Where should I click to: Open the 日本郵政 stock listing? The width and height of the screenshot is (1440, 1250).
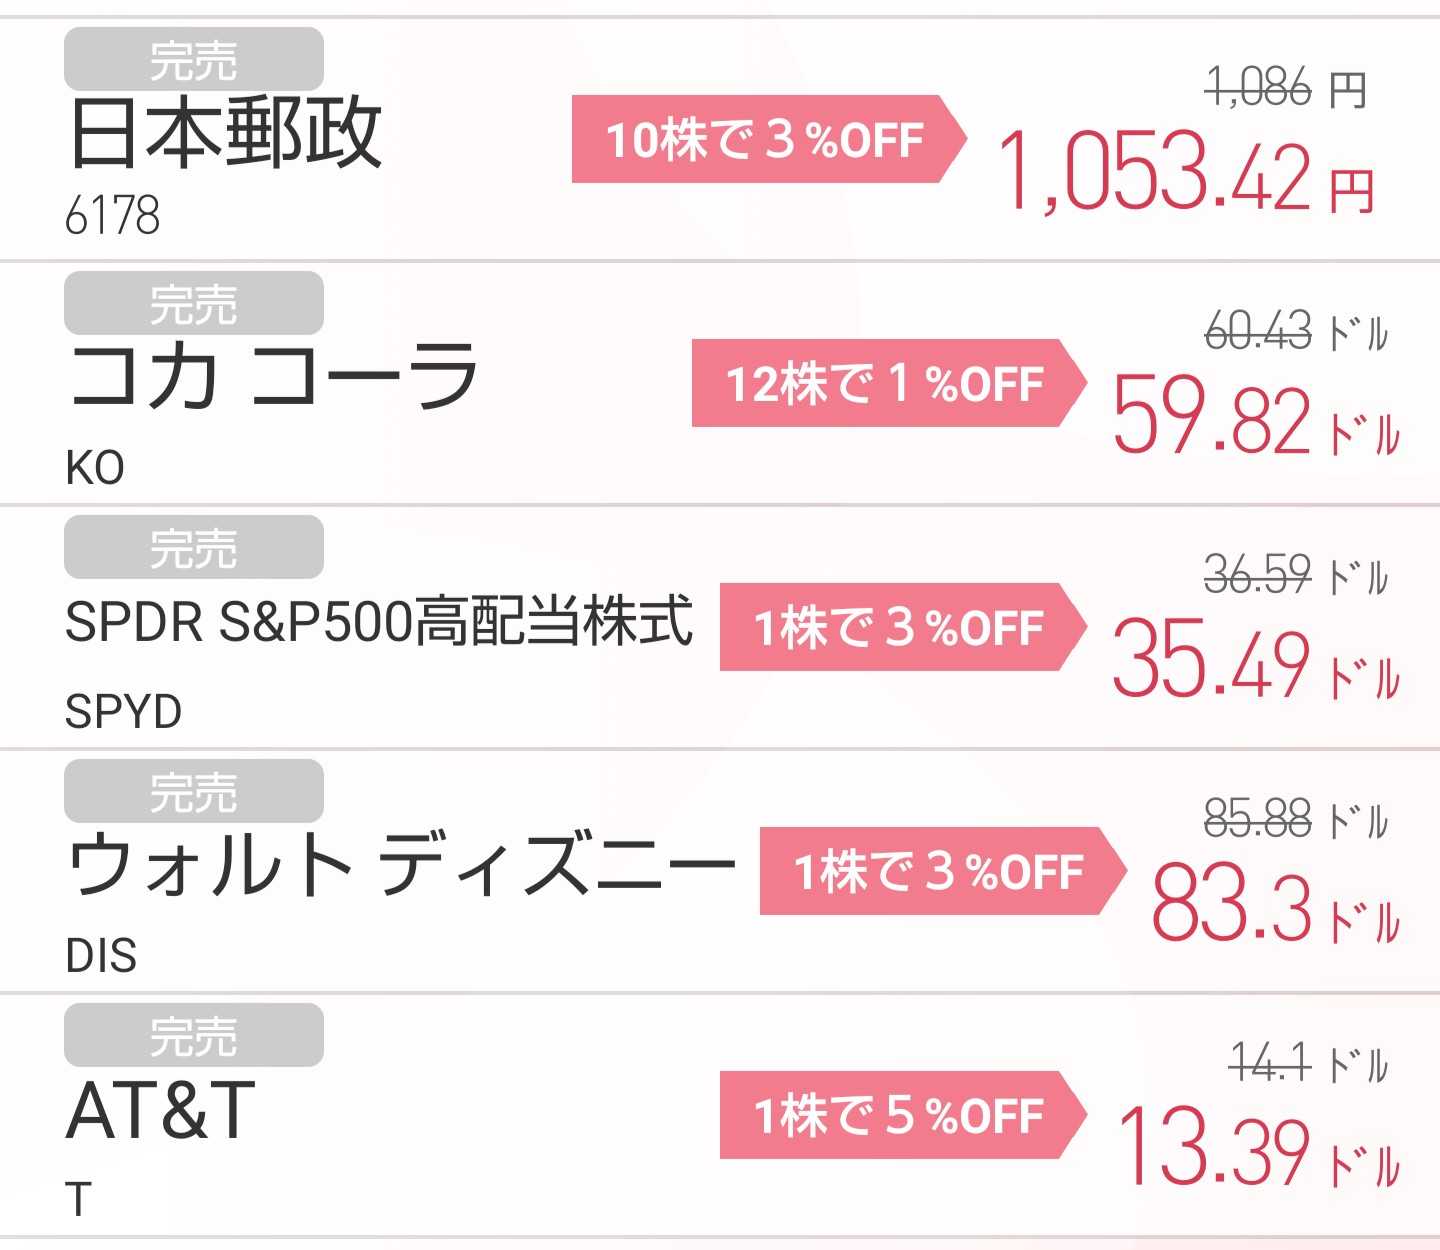click(720, 139)
